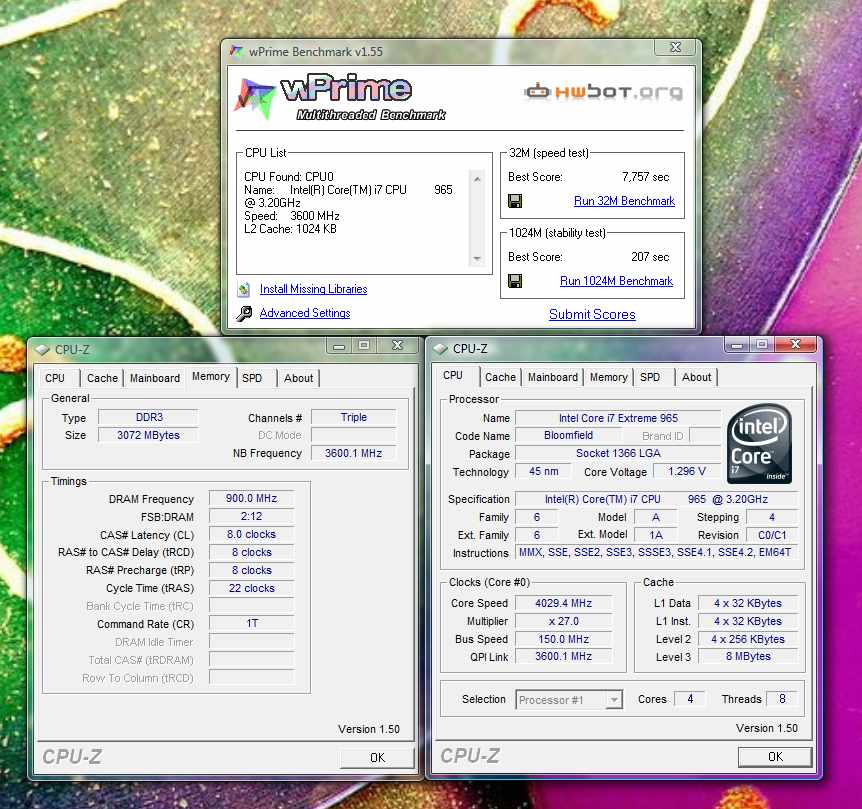Viewport: 862px width, 809px height.
Task: Click the Level 3 cache value 8 MBytes
Action: point(748,657)
